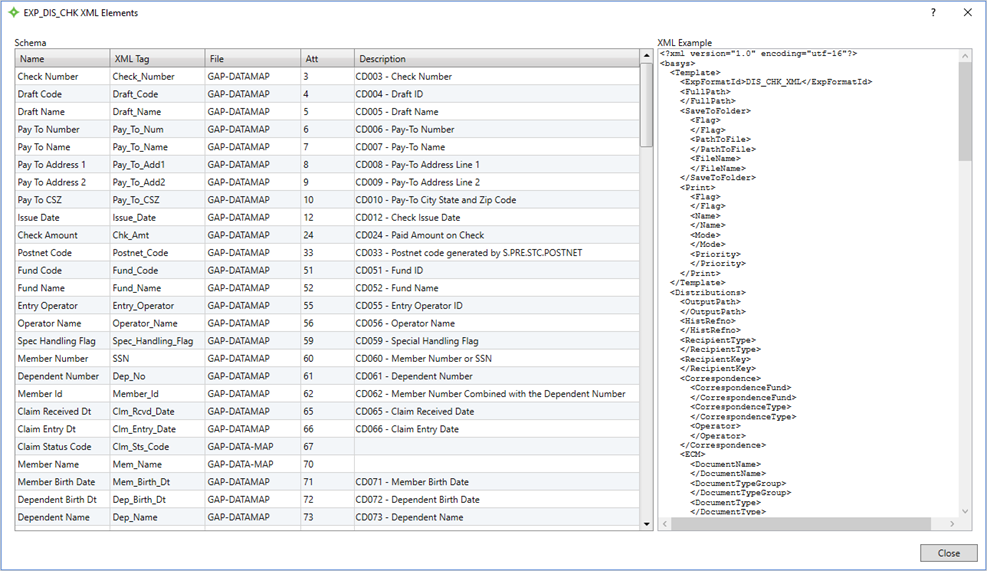Click the Schema table scroll down arrow

pyautogui.click(x=646, y=523)
